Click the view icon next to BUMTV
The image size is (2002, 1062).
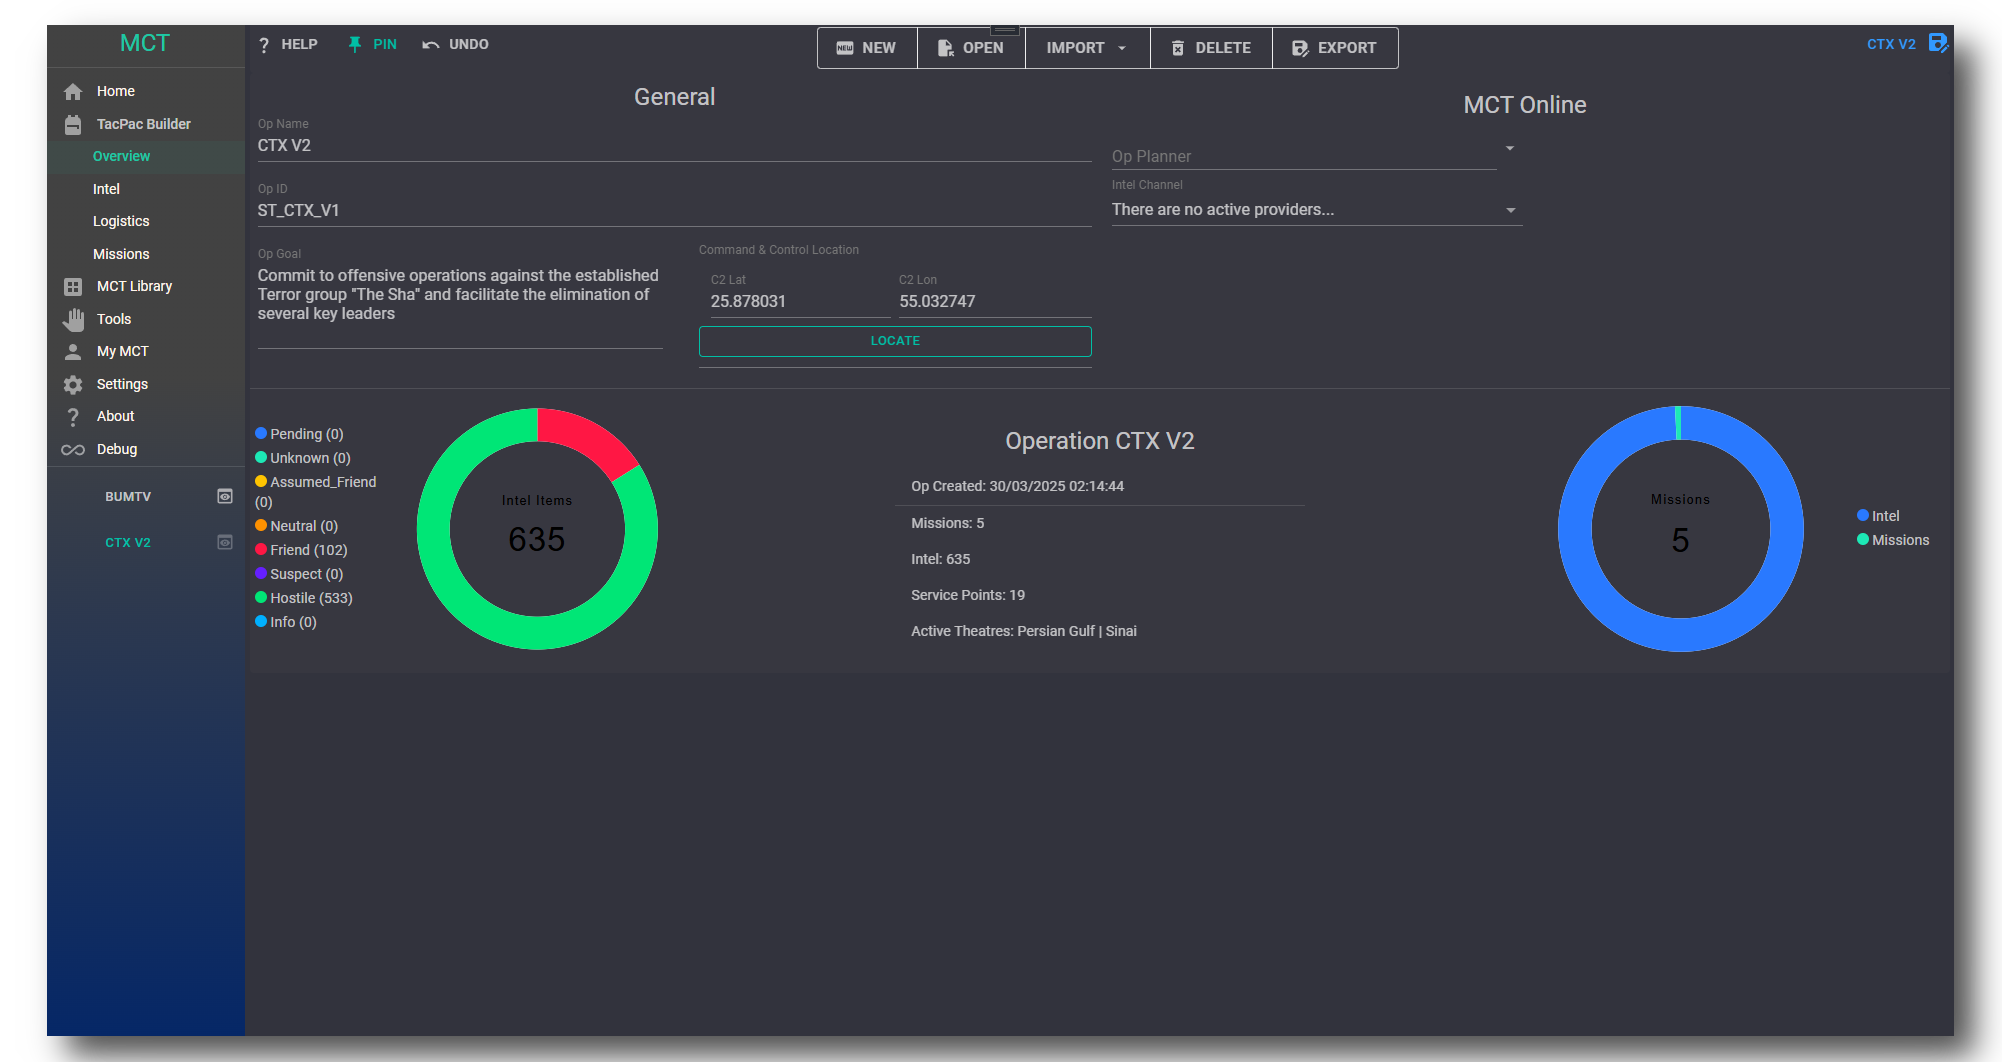225,497
